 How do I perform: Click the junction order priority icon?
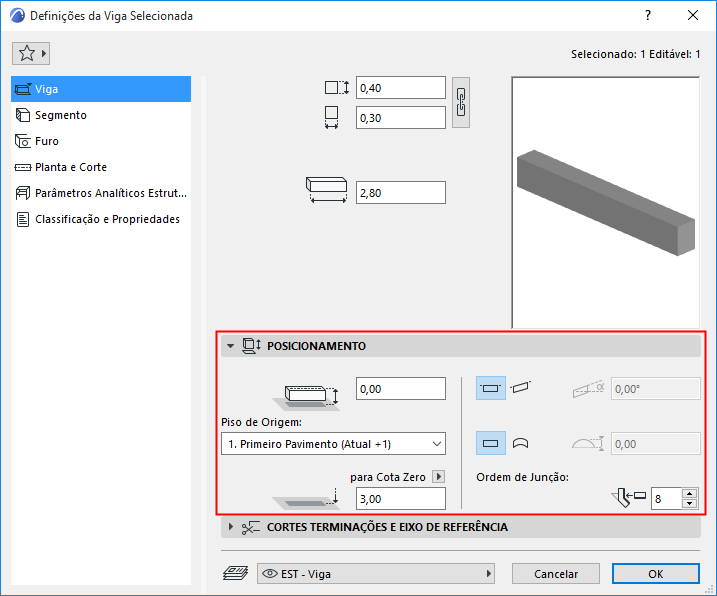[x=628, y=498]
